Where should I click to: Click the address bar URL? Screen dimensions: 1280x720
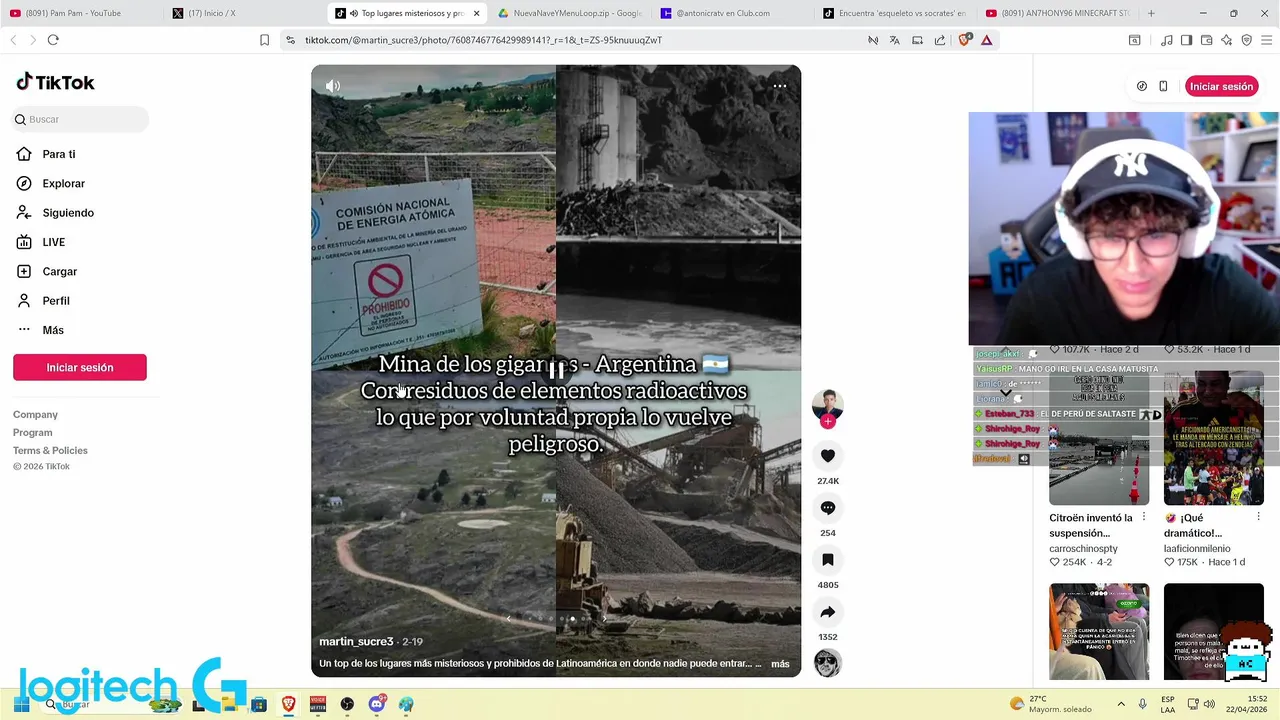483,40
